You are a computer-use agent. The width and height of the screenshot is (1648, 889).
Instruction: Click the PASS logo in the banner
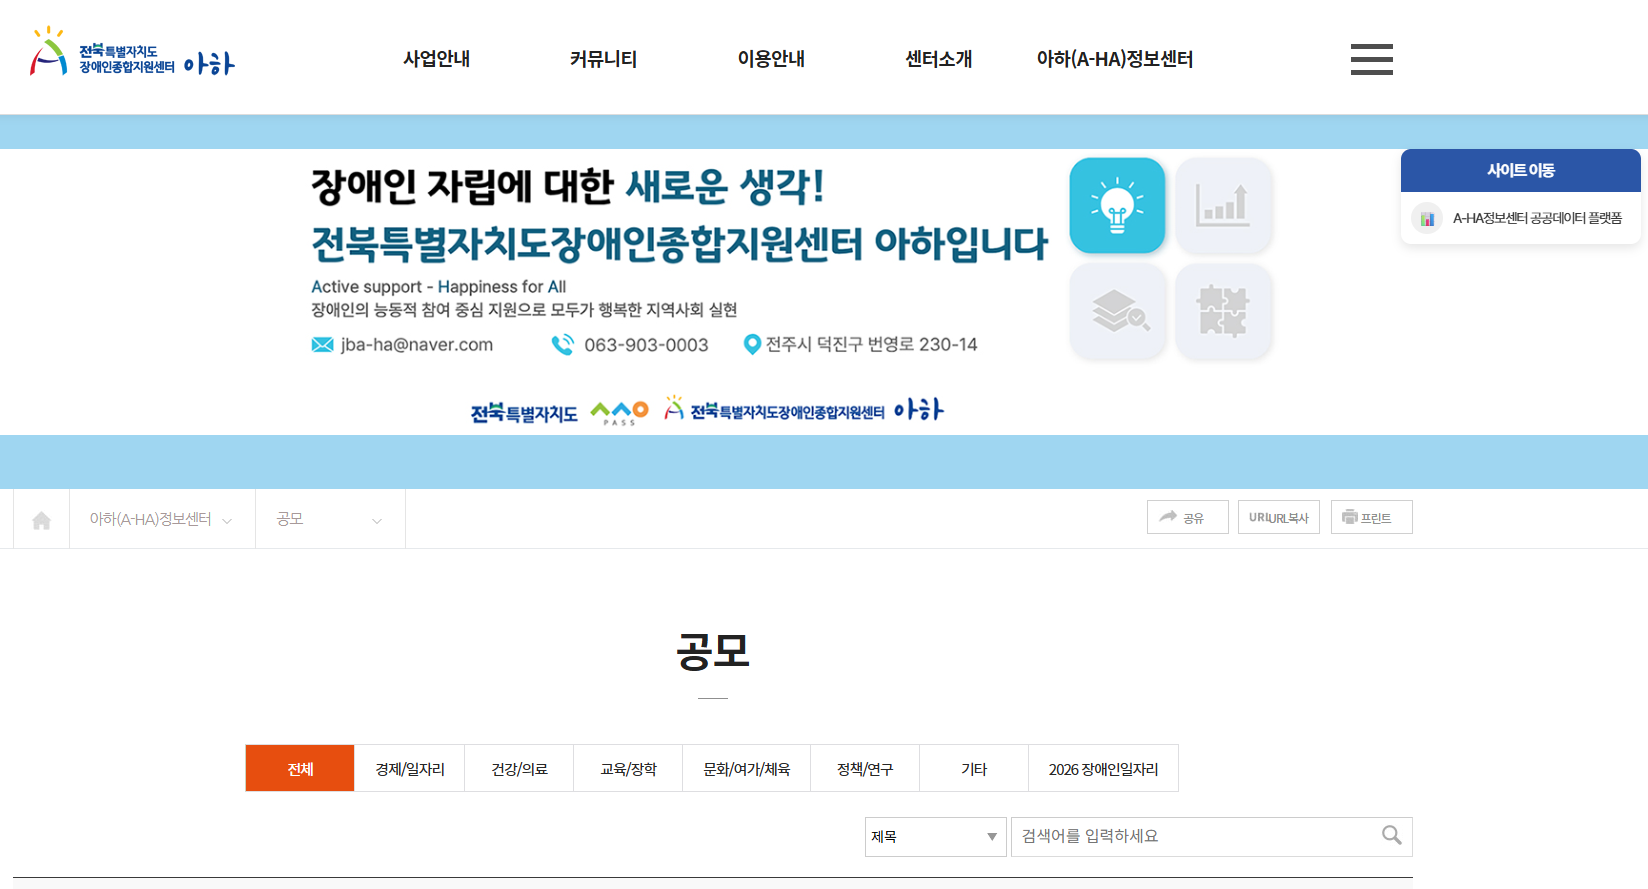pyautogui.click(x=619, y=412)
